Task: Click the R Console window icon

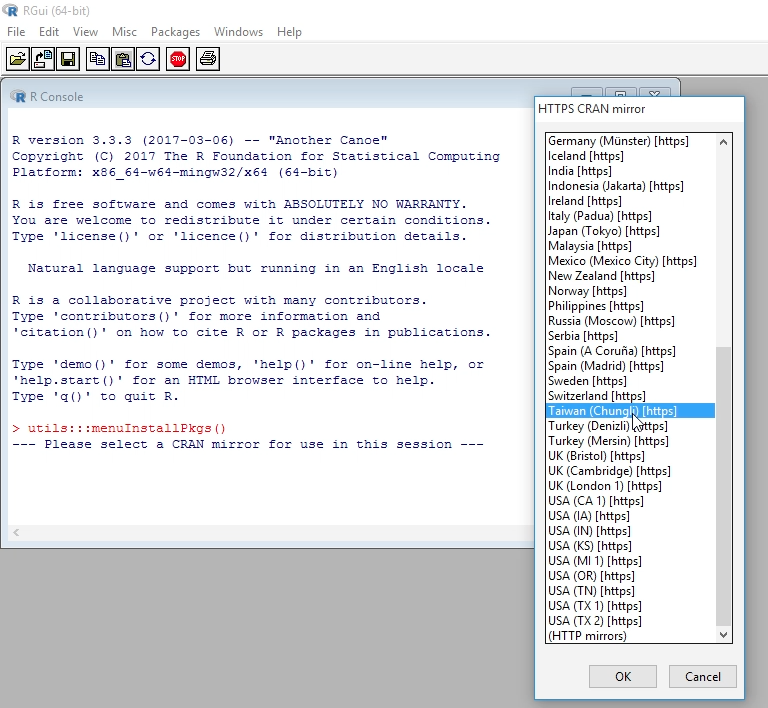Action: coord(18,96)
